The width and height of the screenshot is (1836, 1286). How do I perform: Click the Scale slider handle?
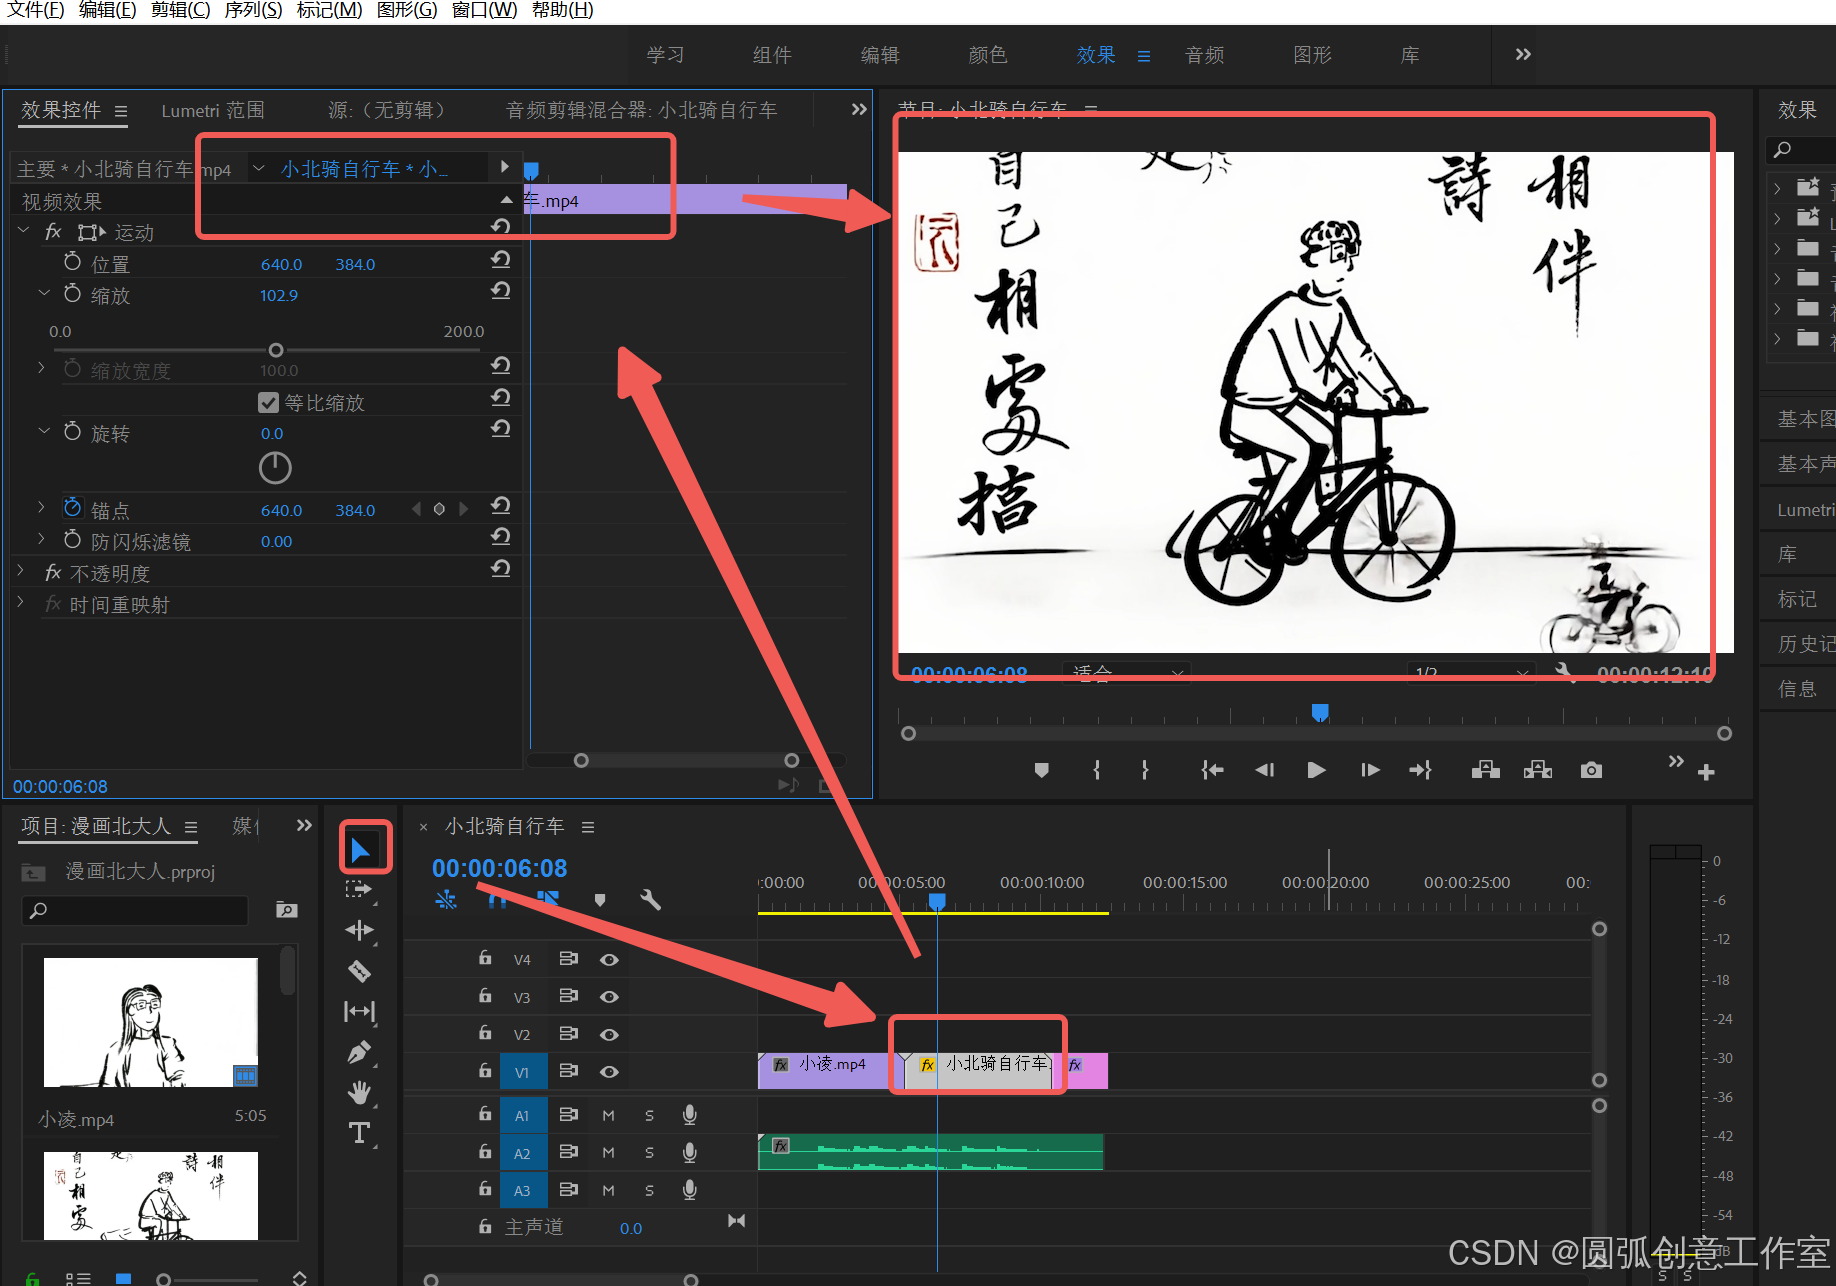coord(276,350)
